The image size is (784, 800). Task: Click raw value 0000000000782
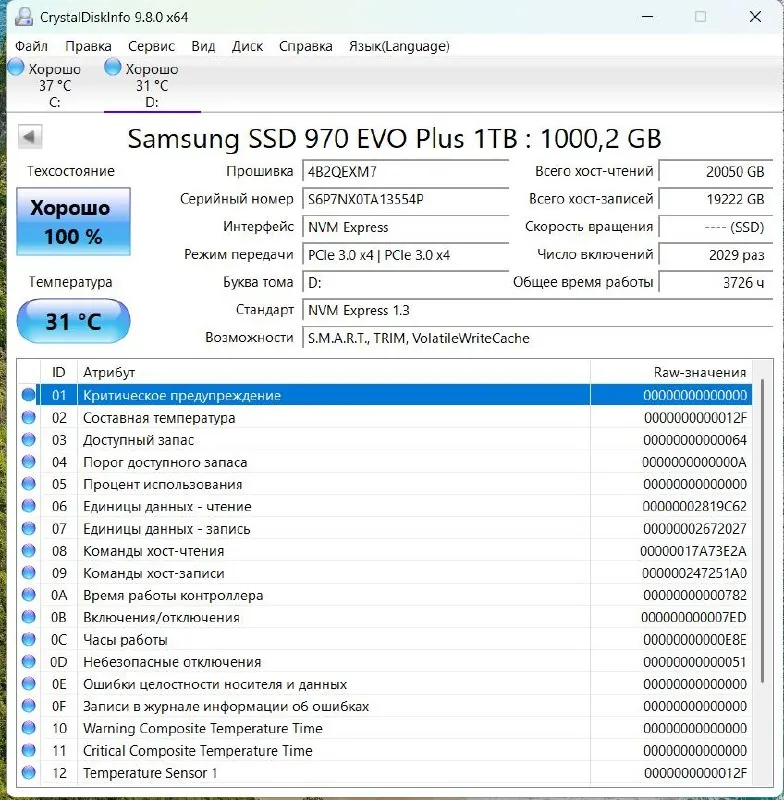click(695, 595)
